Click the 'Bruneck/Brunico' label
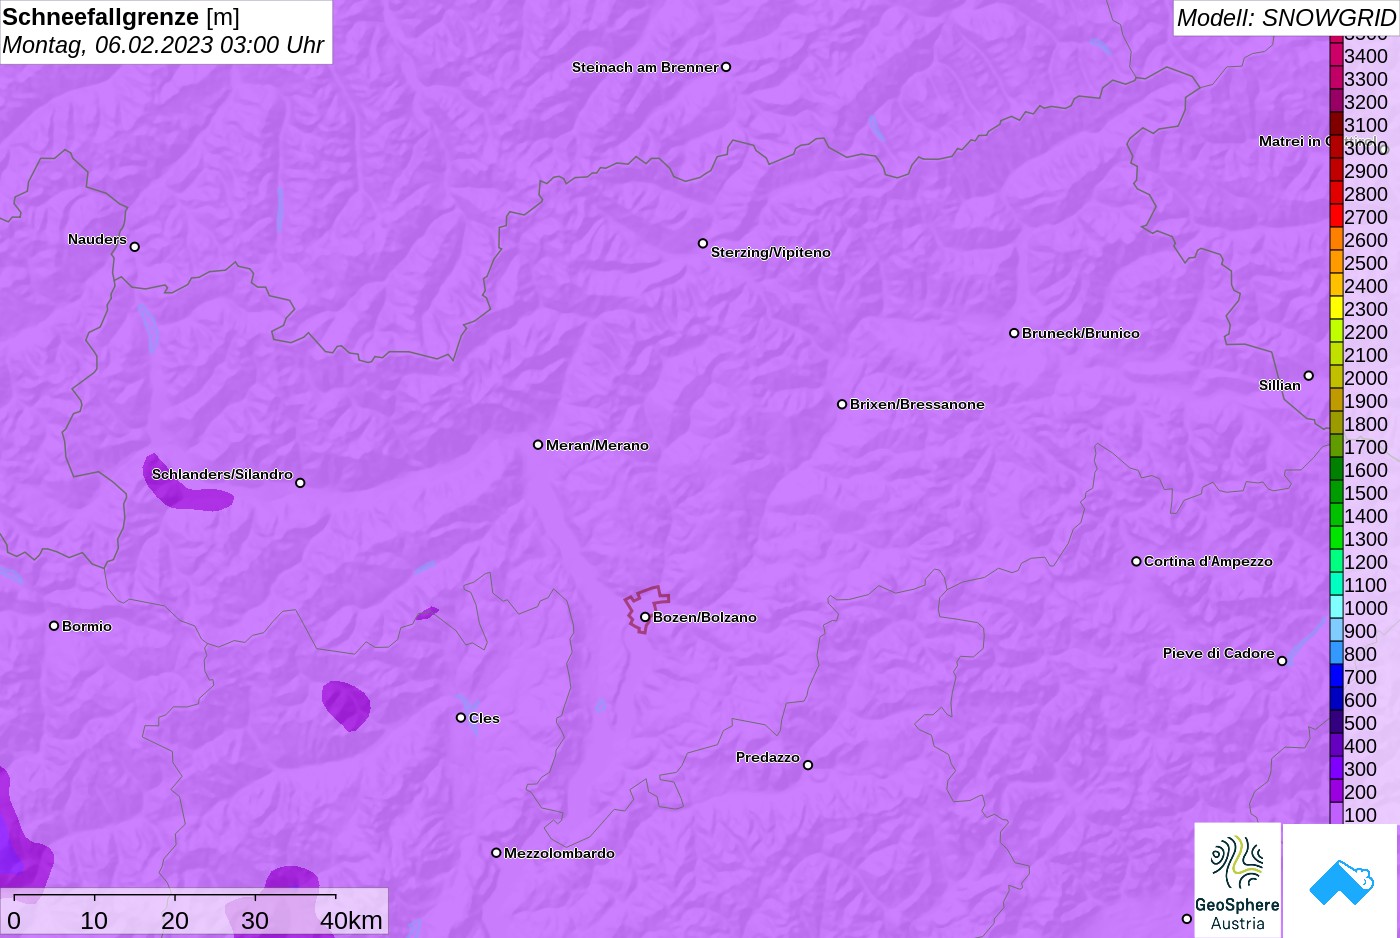Image resolution: width=1400 pixels, height=938 pixels. click(x=1081, y=333)
